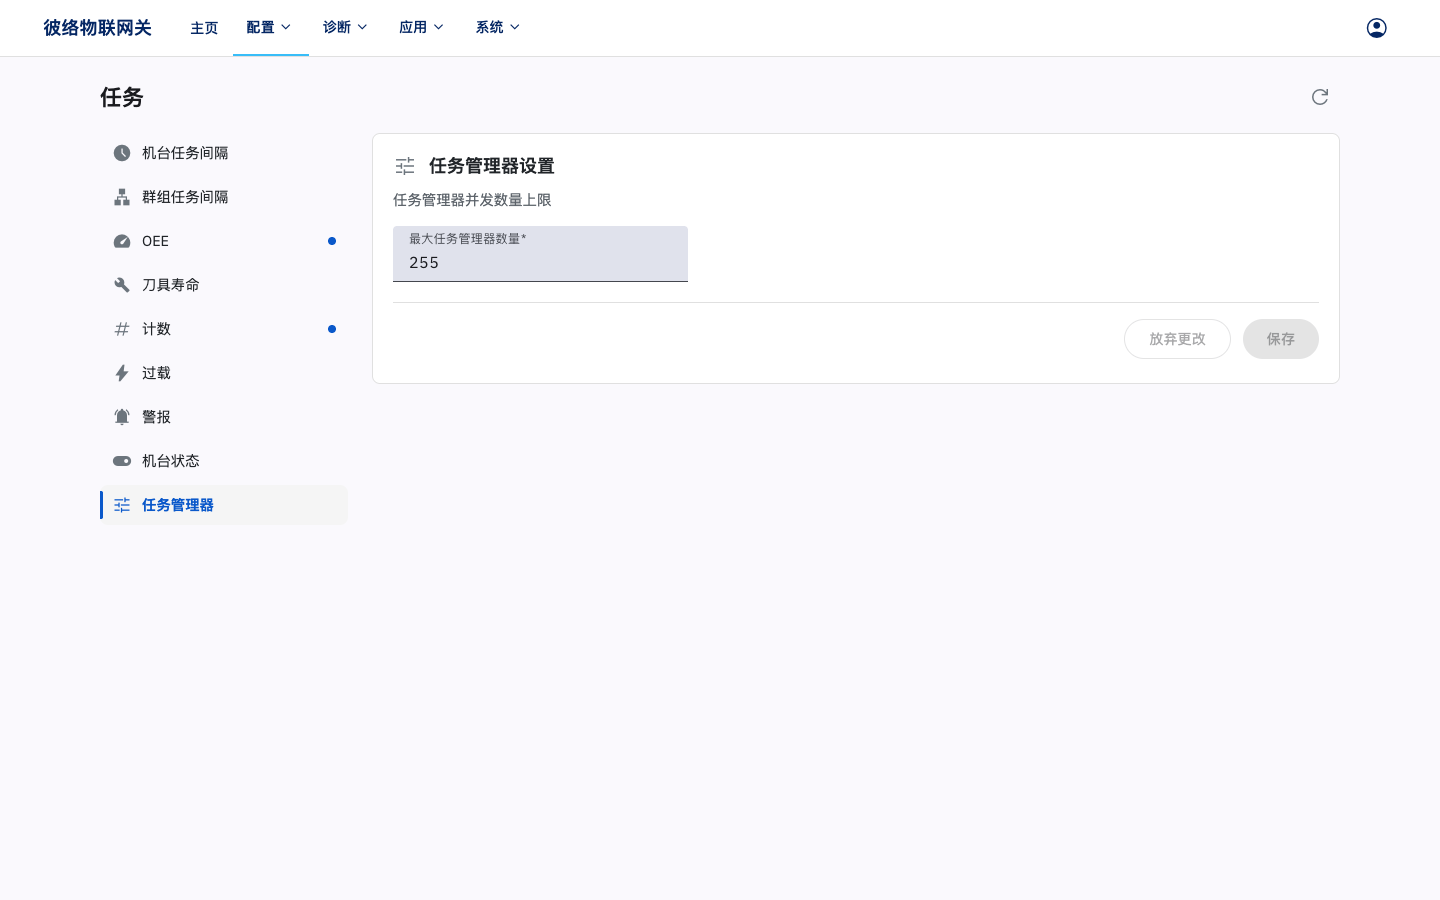
Task: Click the hash icon for 计数
Action: point(122,329)
